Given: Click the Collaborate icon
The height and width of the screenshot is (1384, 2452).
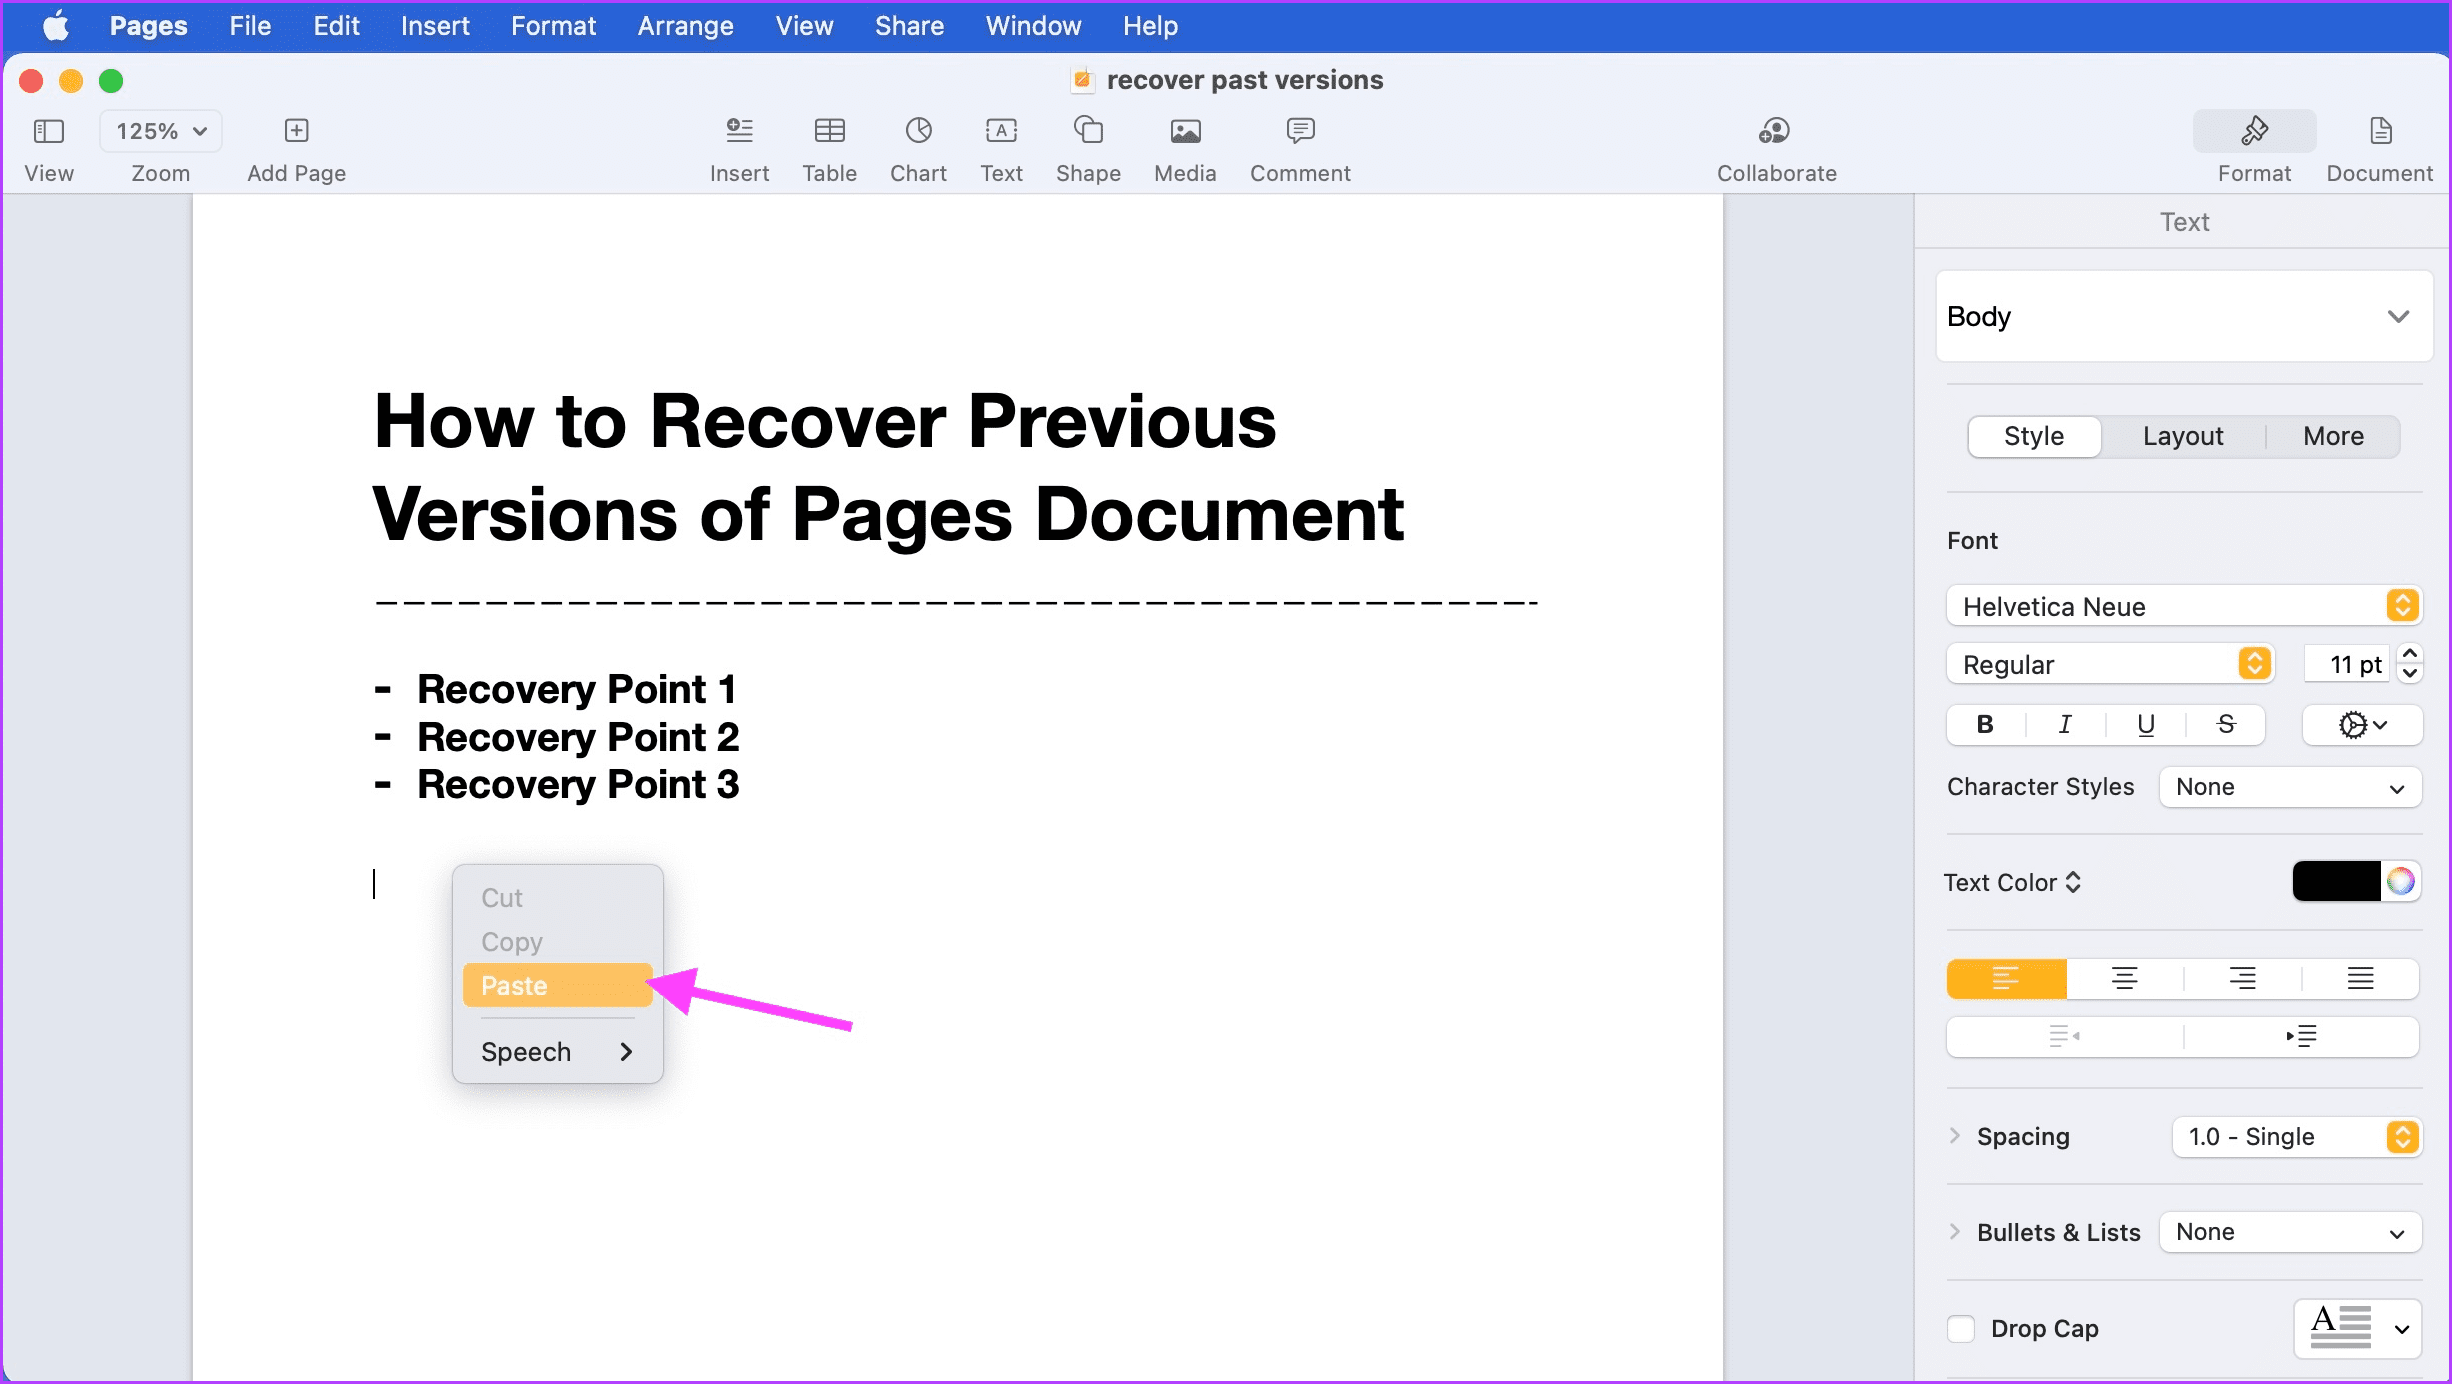Looking at the screenshot, I should coord(1775,131).
